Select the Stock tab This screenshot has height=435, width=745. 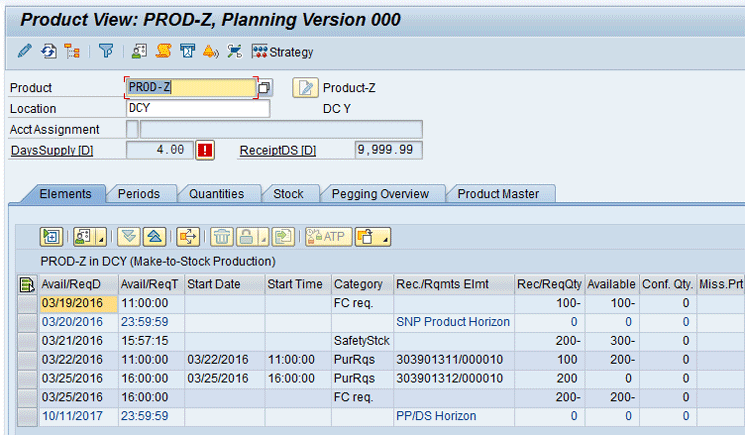pos(289,194)
